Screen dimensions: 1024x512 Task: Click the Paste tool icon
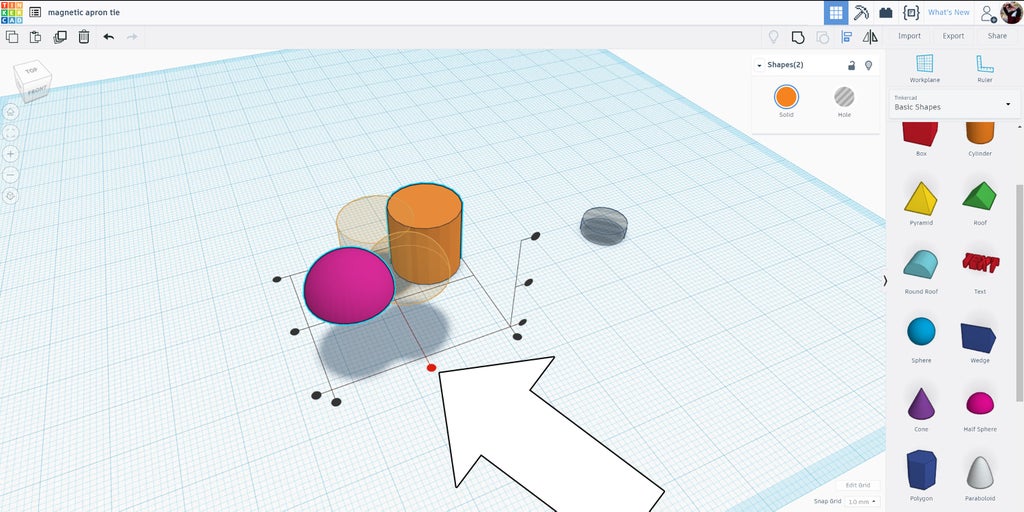pyautogui.click(x=35, y=37)
